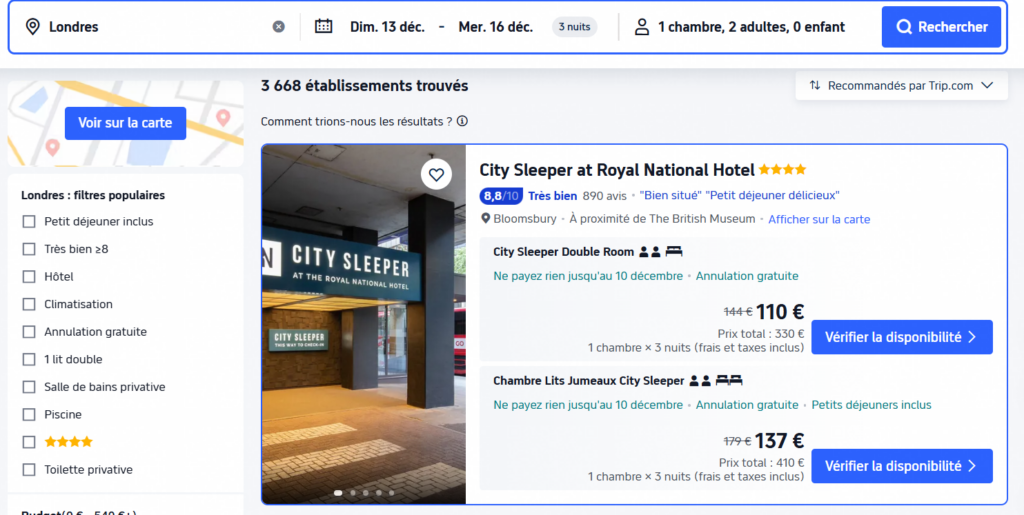Click the Rechercher search button
This screenshot has width=1024, height=515.
[x=941, y=27]
